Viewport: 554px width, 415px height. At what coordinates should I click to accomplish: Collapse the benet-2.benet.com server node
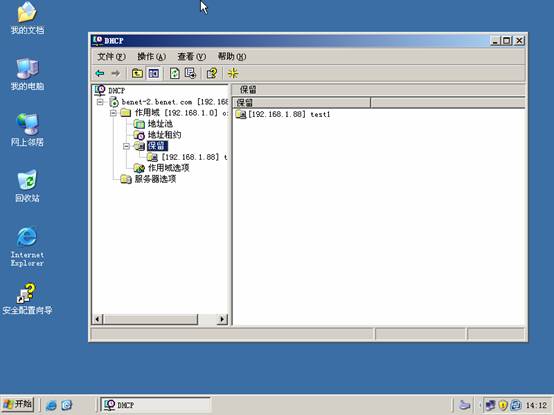coord(100,102)
